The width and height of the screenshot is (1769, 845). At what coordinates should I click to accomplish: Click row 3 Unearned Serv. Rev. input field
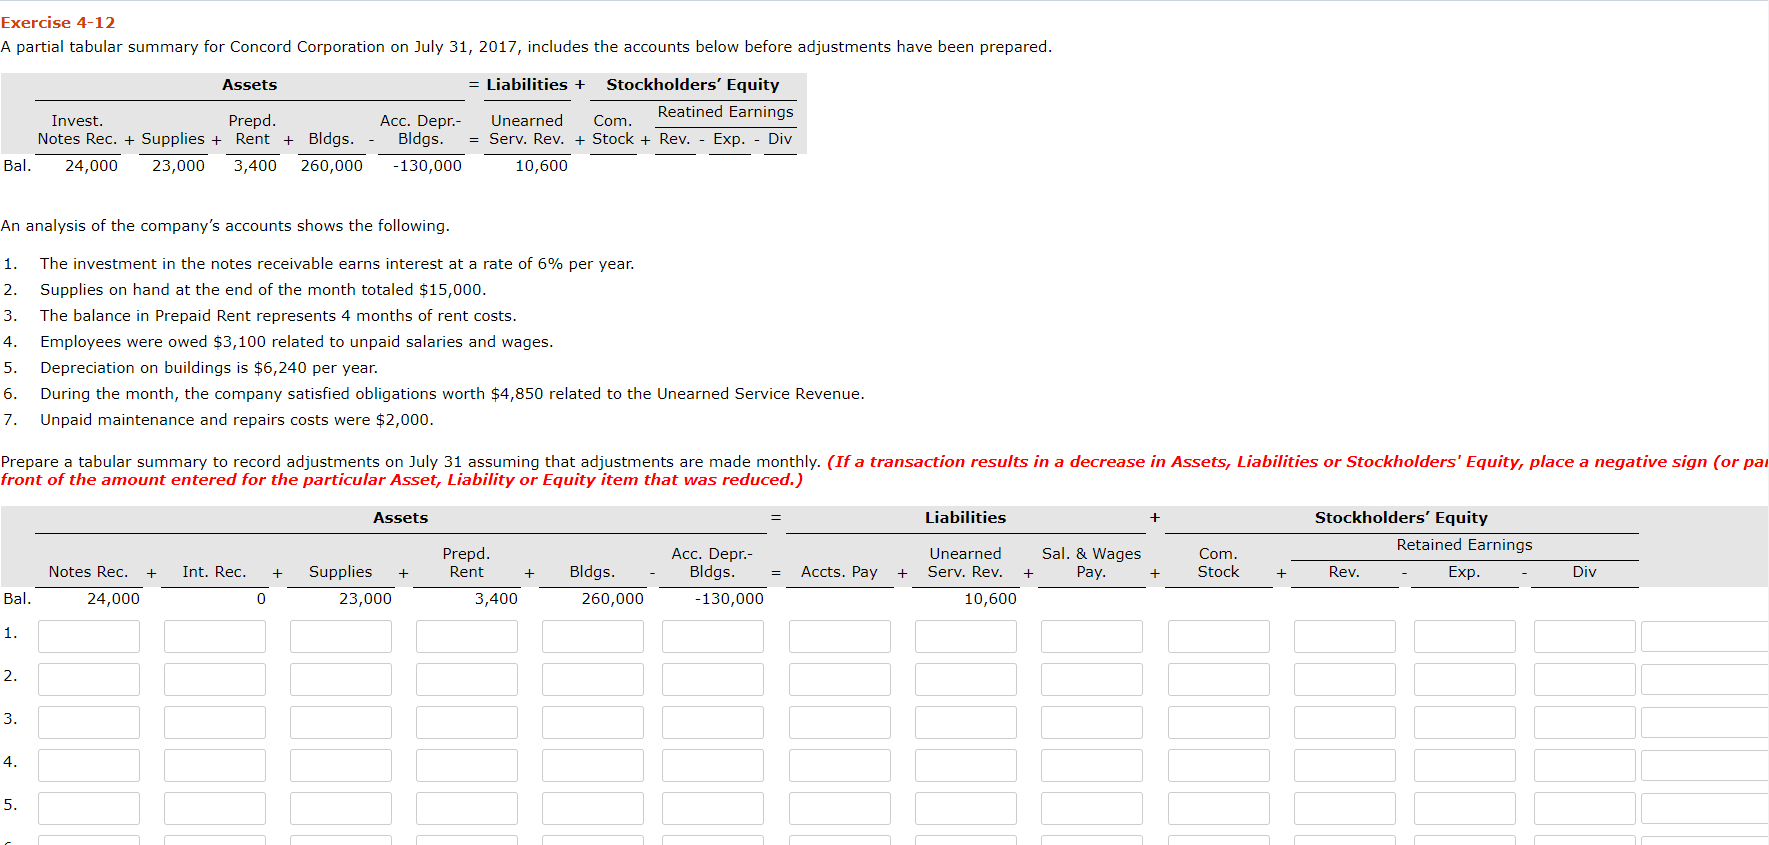pos(966,722)
